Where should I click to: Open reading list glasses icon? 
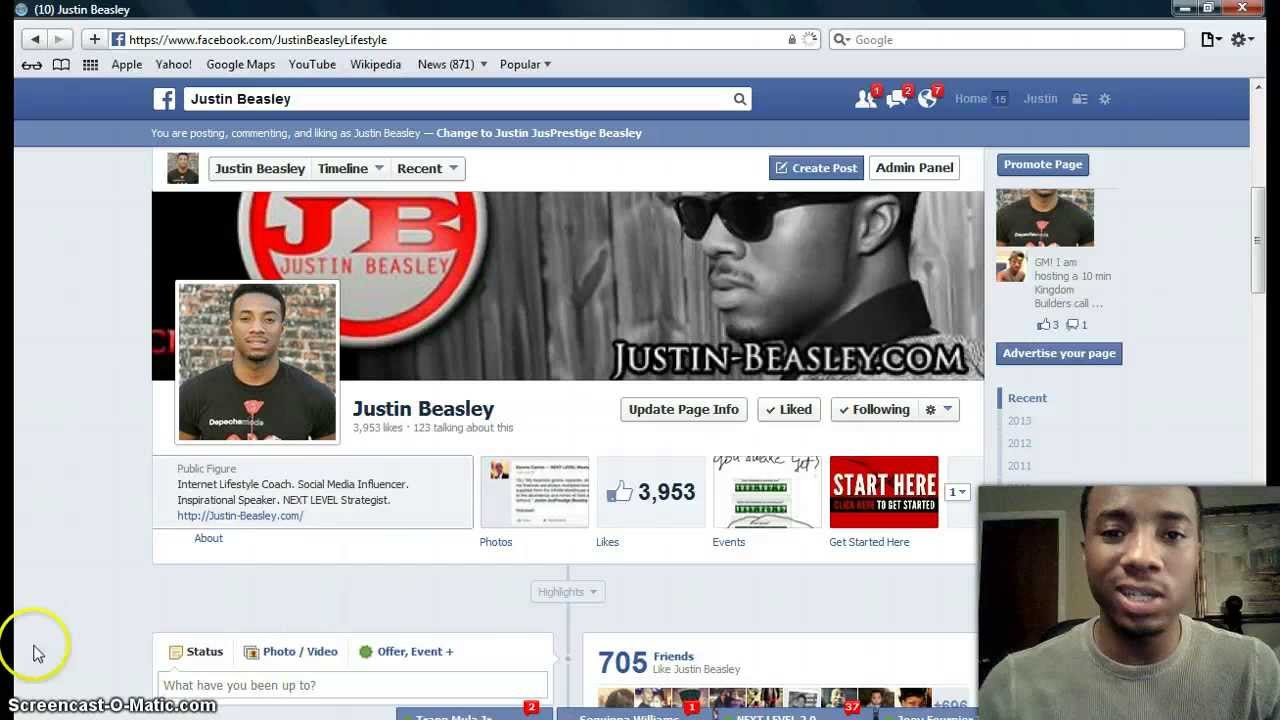[x=32, y=64]
